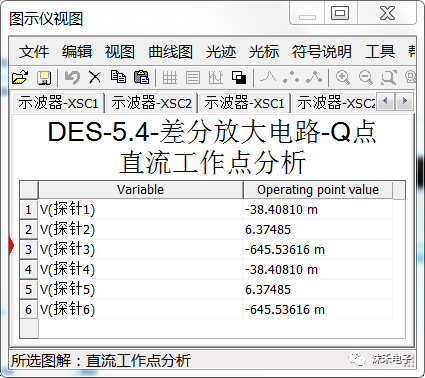Select row header number 1
425x378 pixels.
click(x=29, y=210)
